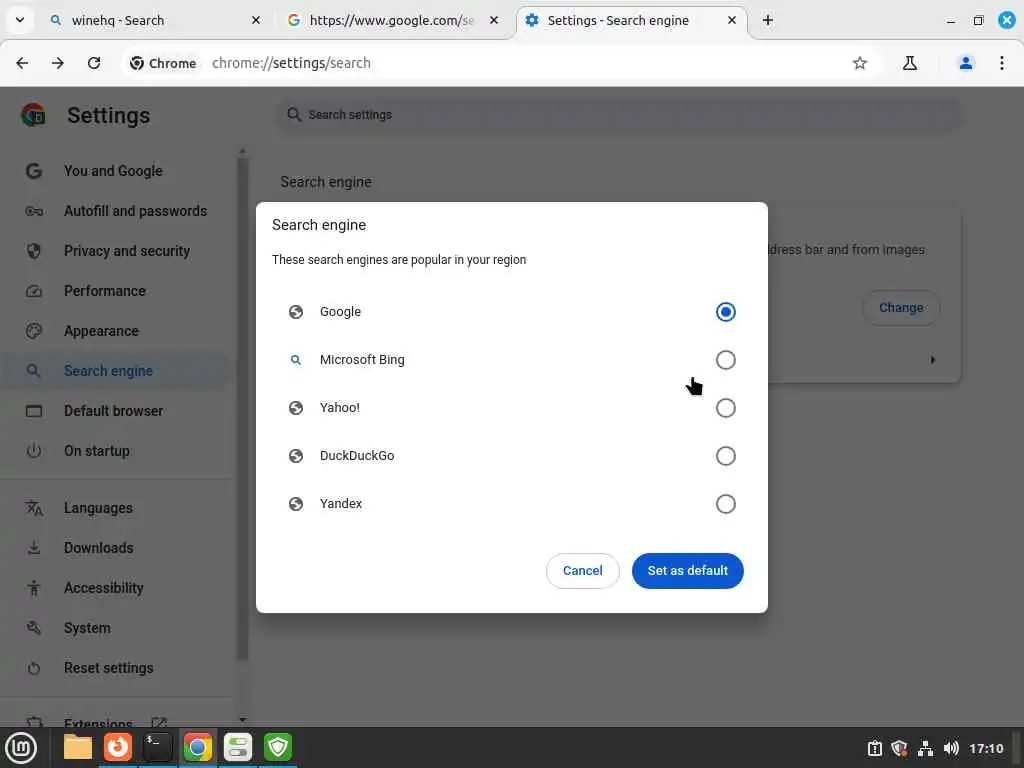1024x768 pixels.
Task: Open the Files folder in taskbar
Action: point(78,747)
